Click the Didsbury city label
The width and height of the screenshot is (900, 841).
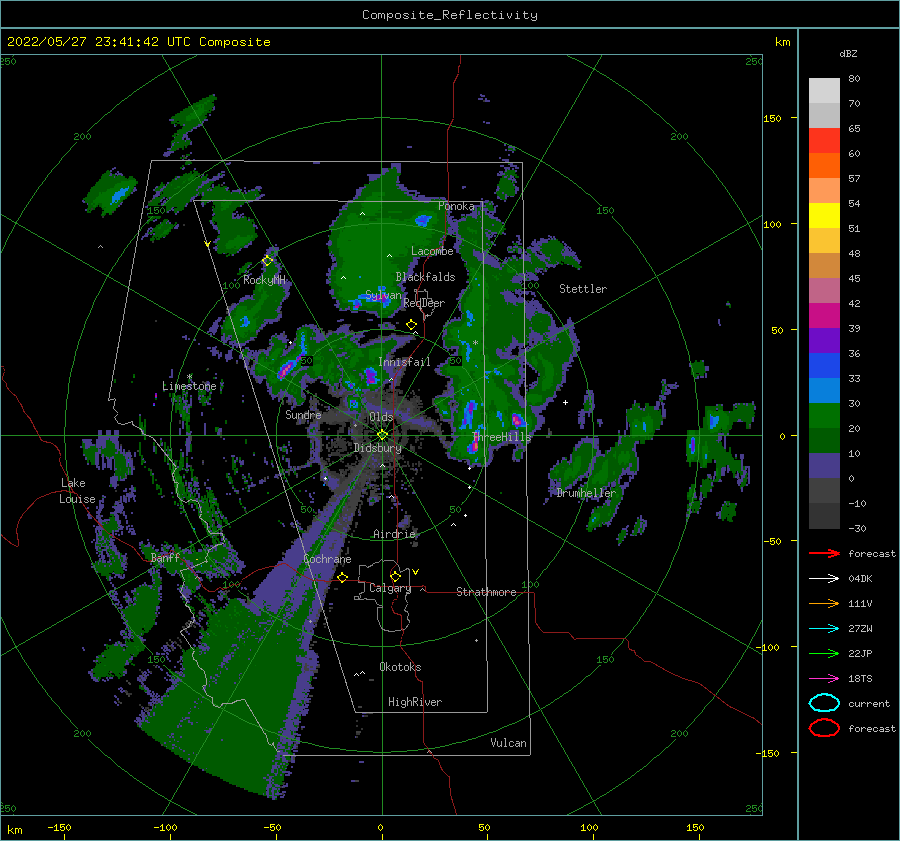pos(377,448)
